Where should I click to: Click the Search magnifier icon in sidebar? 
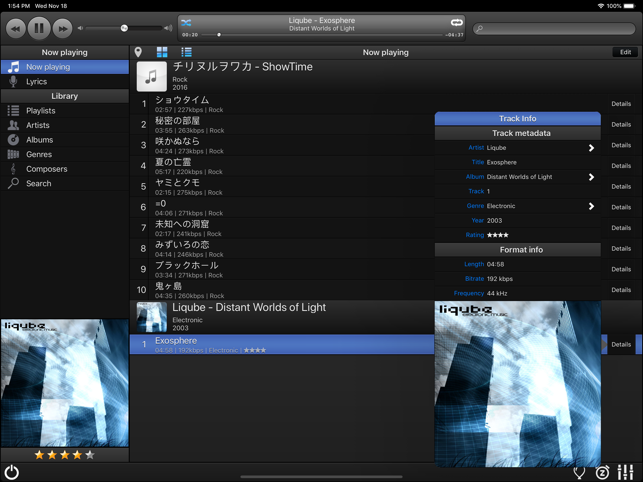pos(14,183)
